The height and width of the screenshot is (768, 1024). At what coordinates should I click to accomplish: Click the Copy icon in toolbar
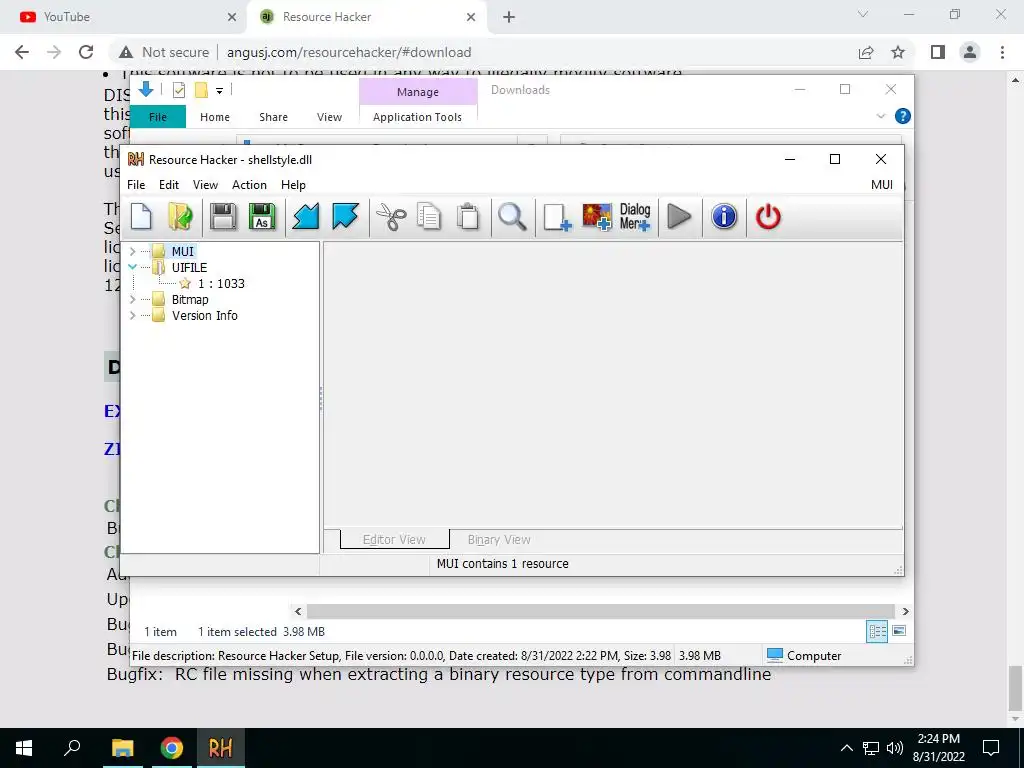point(429,217)
